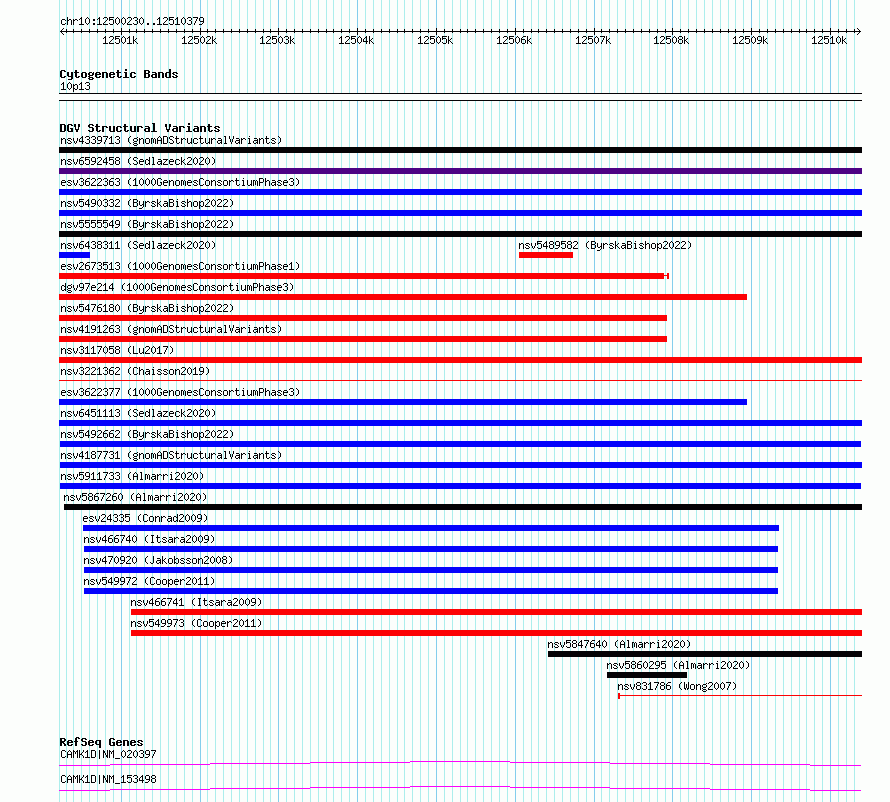Click the nsv4339713 gnomADStructuralVariants label

171,140
